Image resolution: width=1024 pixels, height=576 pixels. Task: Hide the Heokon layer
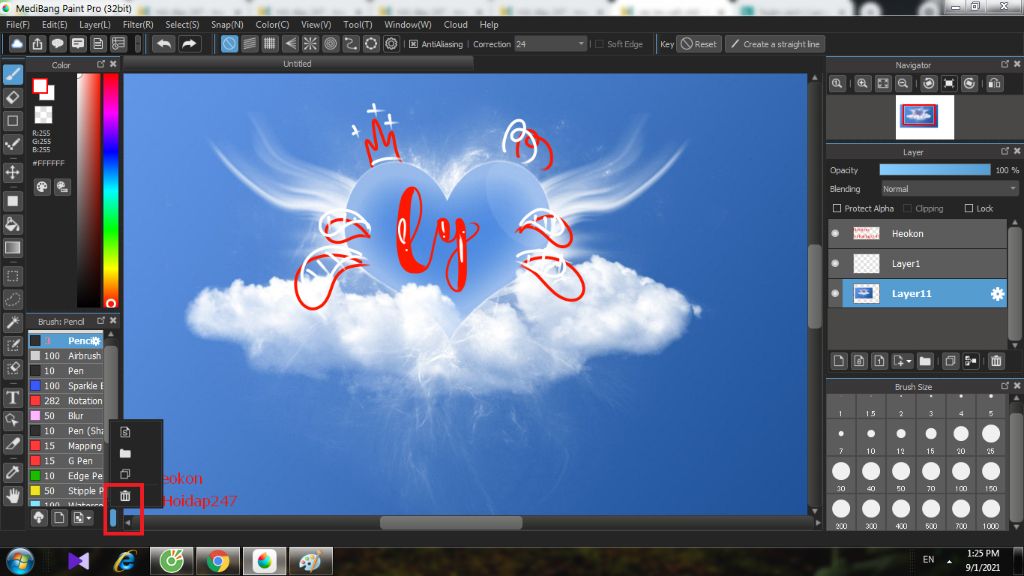(x=835, y=234)
